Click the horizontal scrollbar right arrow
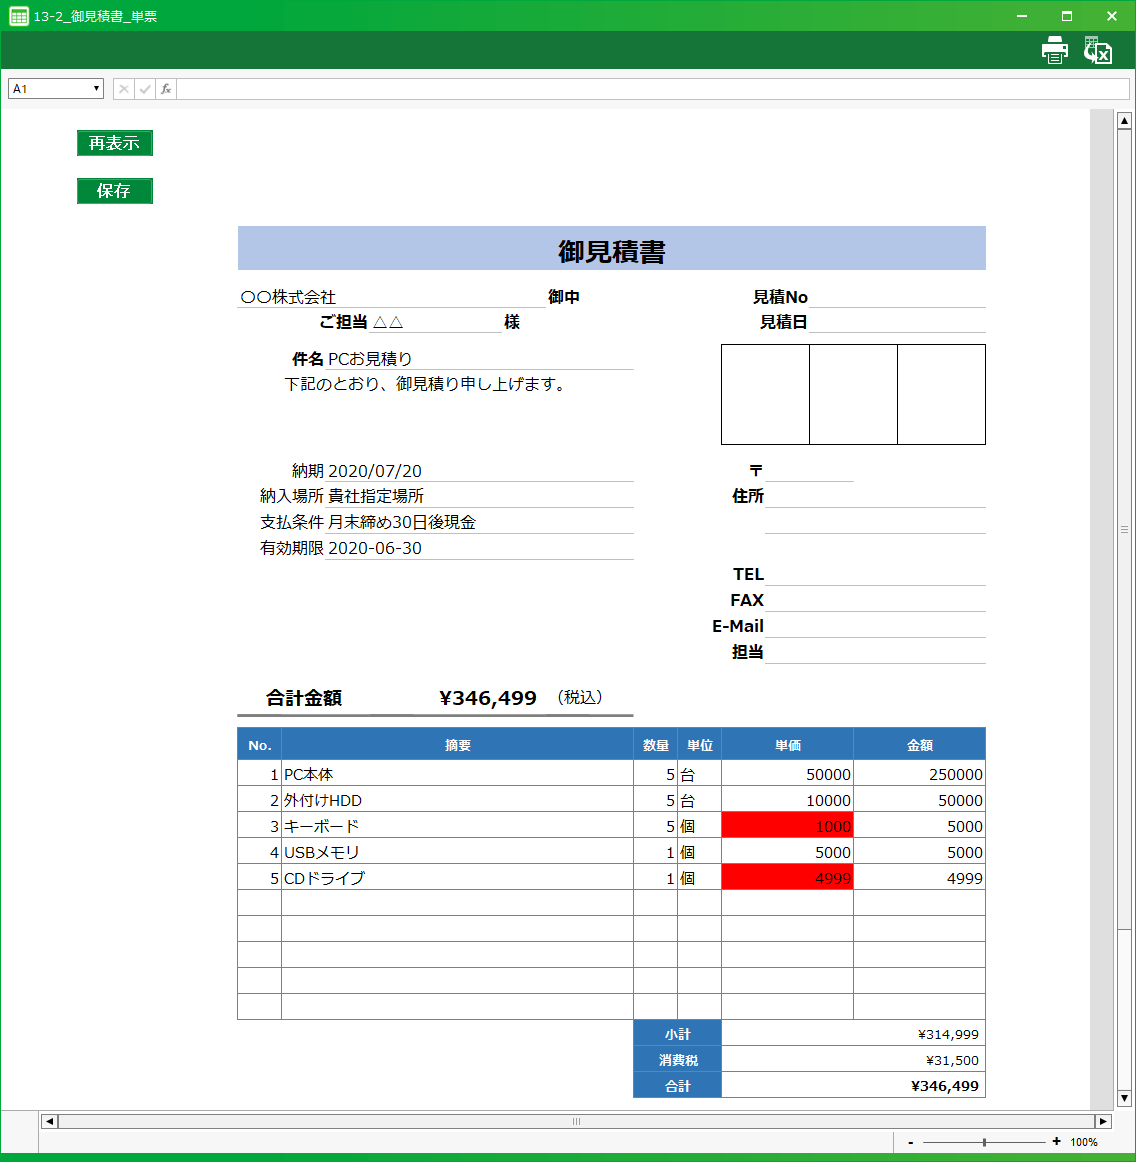This screenshot has width=1136, height=1162. coord(1103,1121)
